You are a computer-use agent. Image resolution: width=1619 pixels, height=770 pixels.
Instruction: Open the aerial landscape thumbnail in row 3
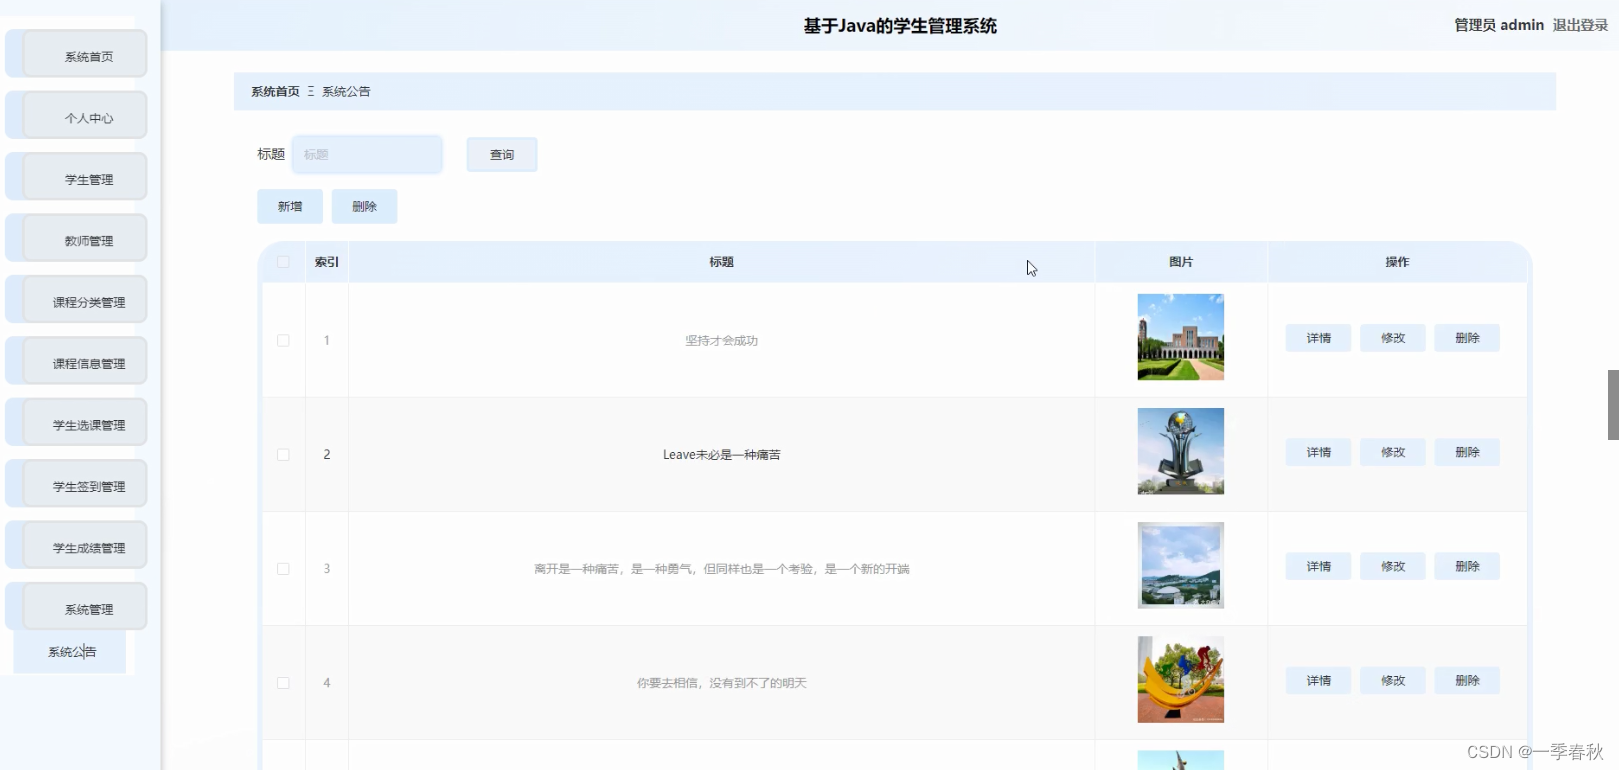pyautogui.click(x=1181, y=565)
